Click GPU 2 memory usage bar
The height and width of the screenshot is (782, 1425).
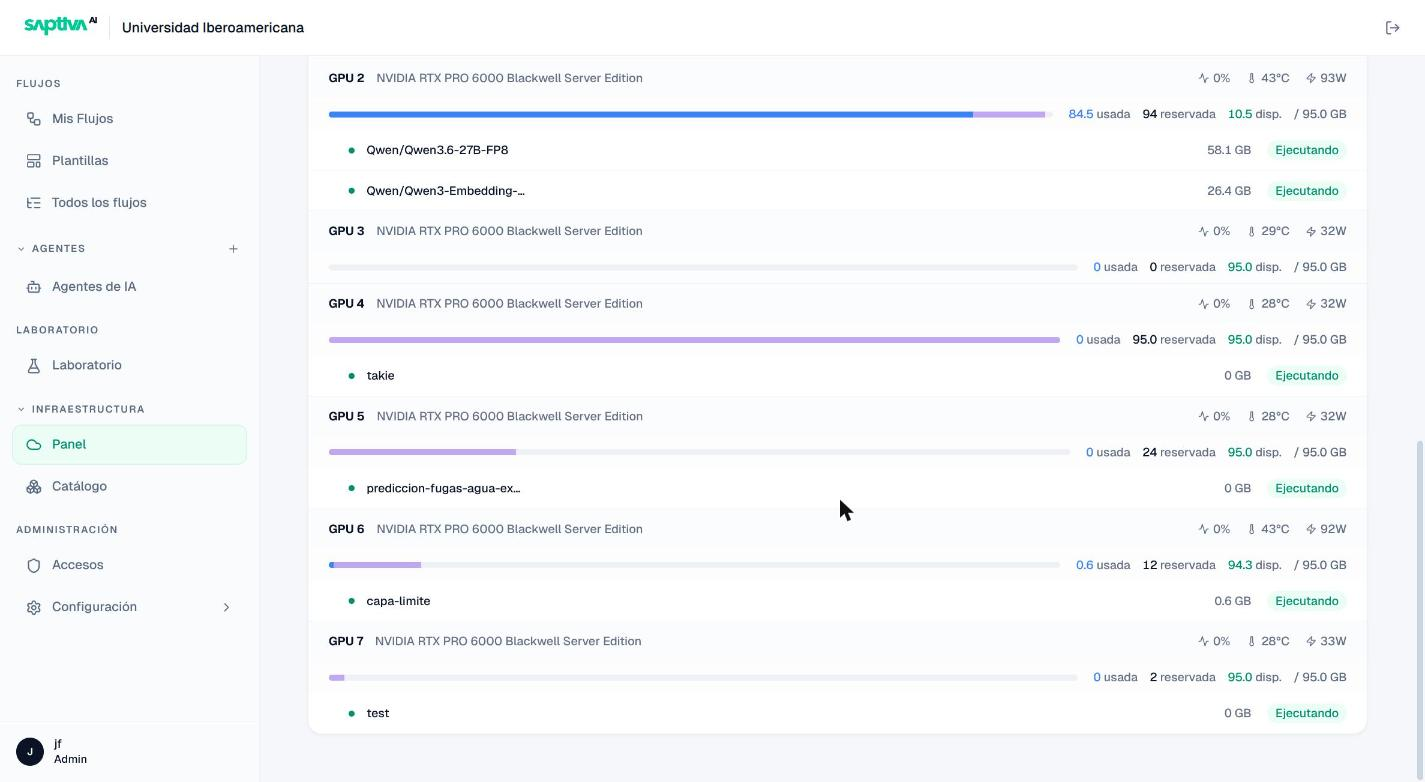690,115
